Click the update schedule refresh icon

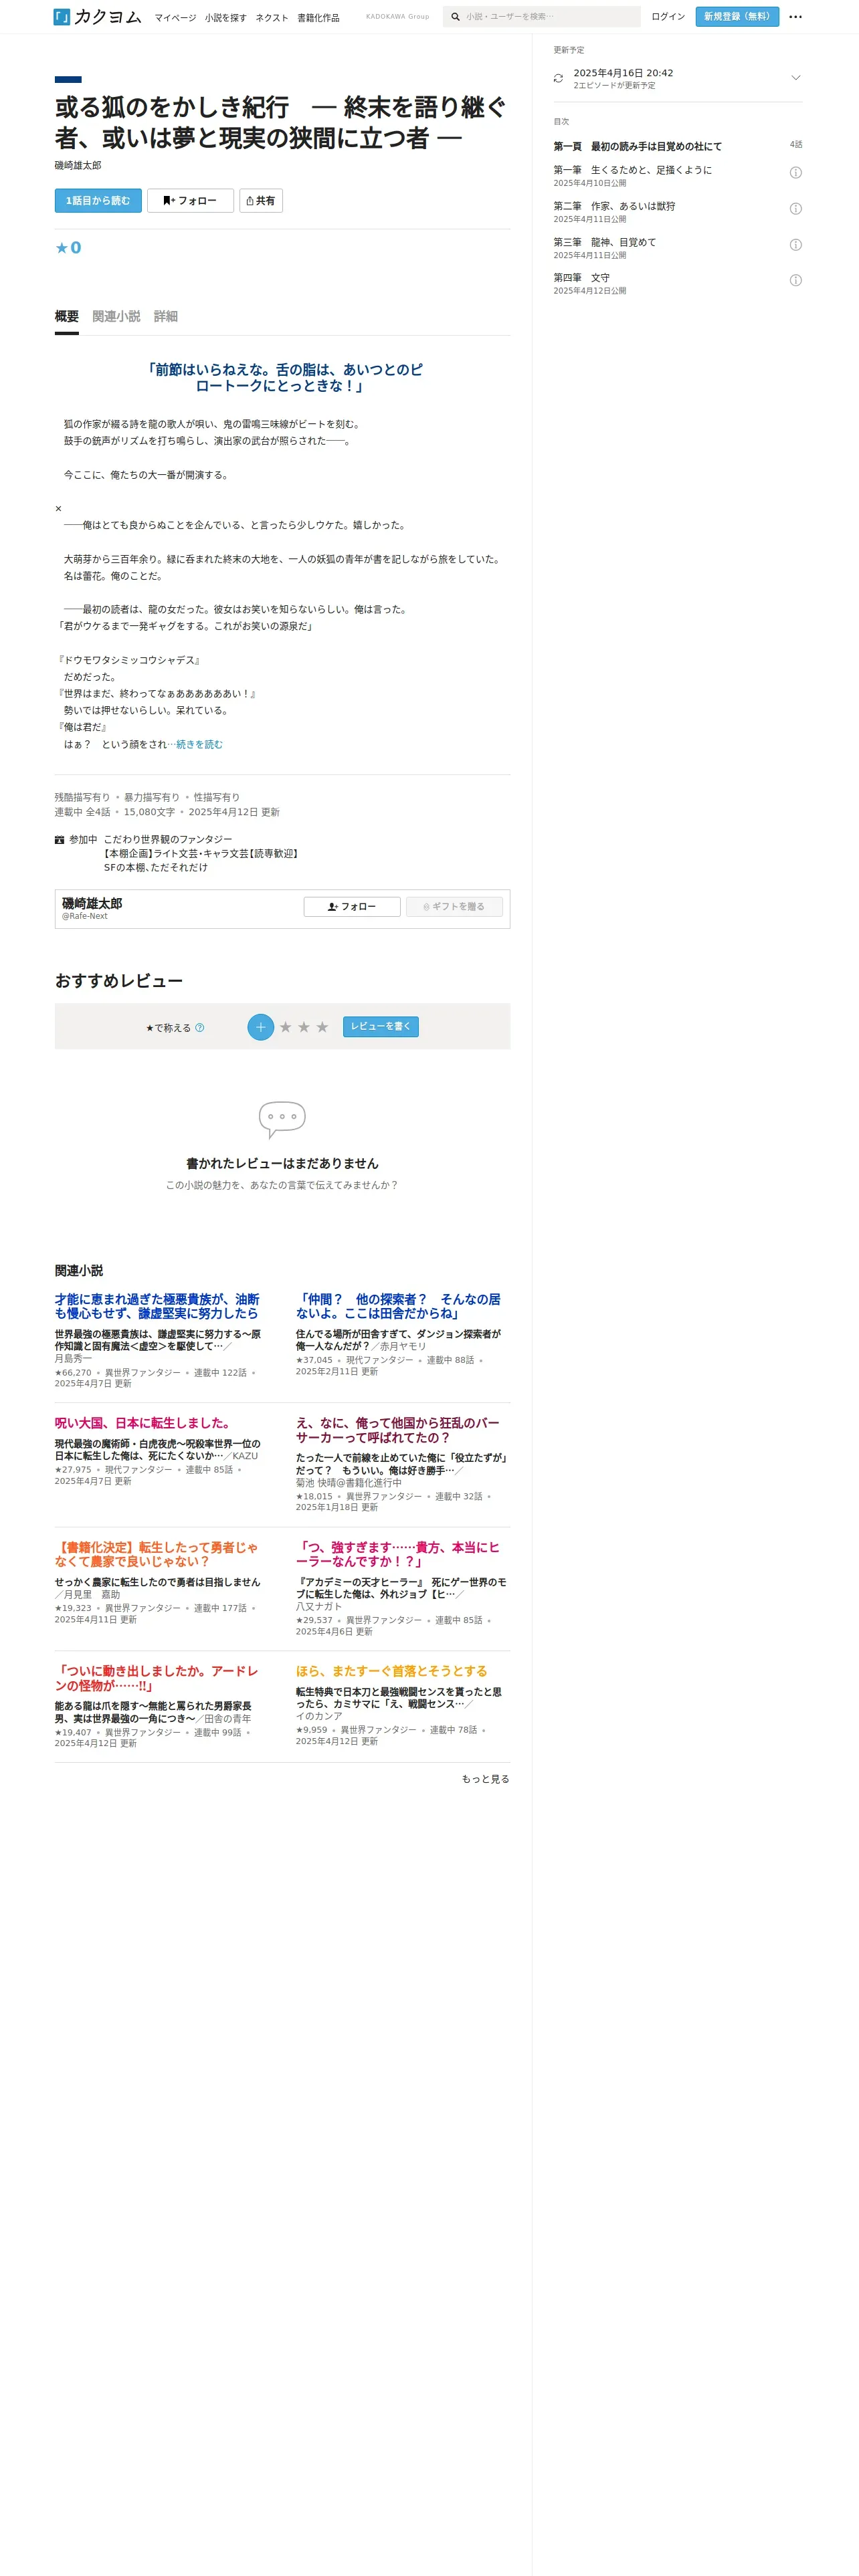click(558, 78)
